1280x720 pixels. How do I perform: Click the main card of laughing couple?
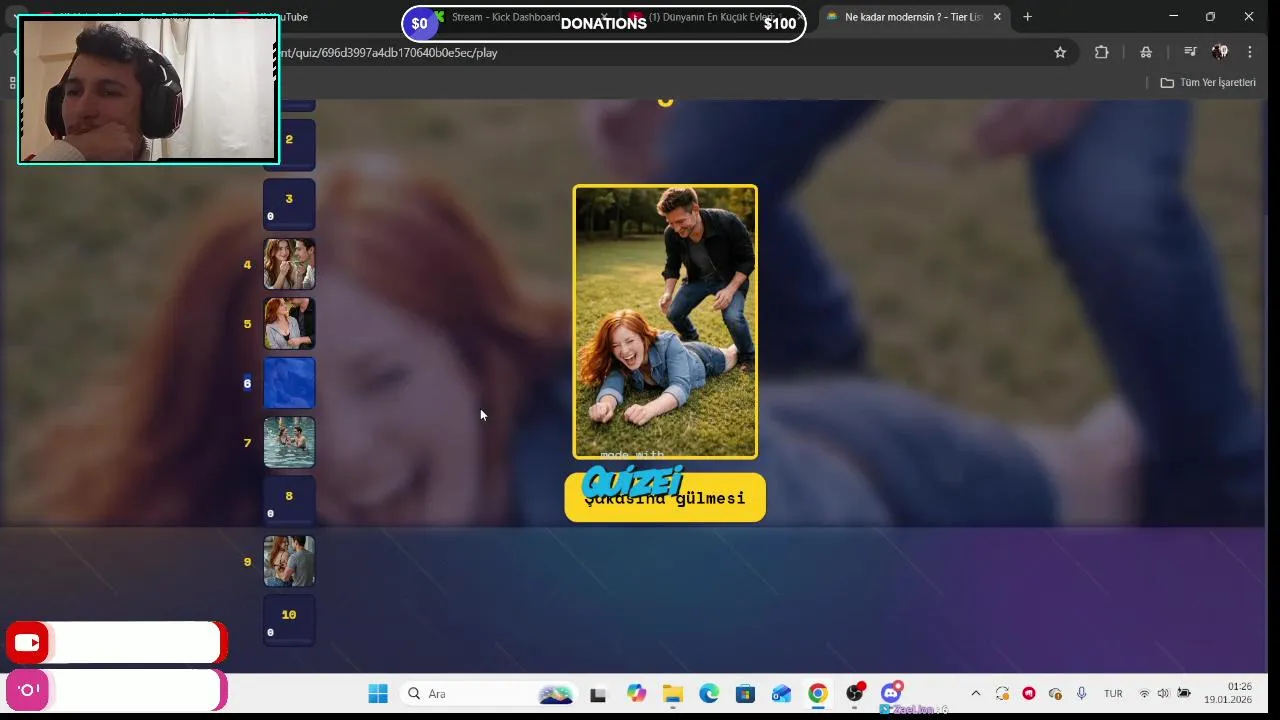coord(665,322)
